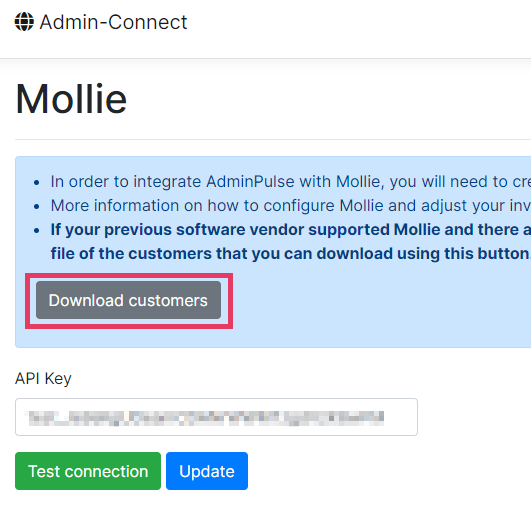Image resolution: width=531 pixels, height=505 pixels.
Task: Click the API Key label text
Action: [x=43, y=378]
